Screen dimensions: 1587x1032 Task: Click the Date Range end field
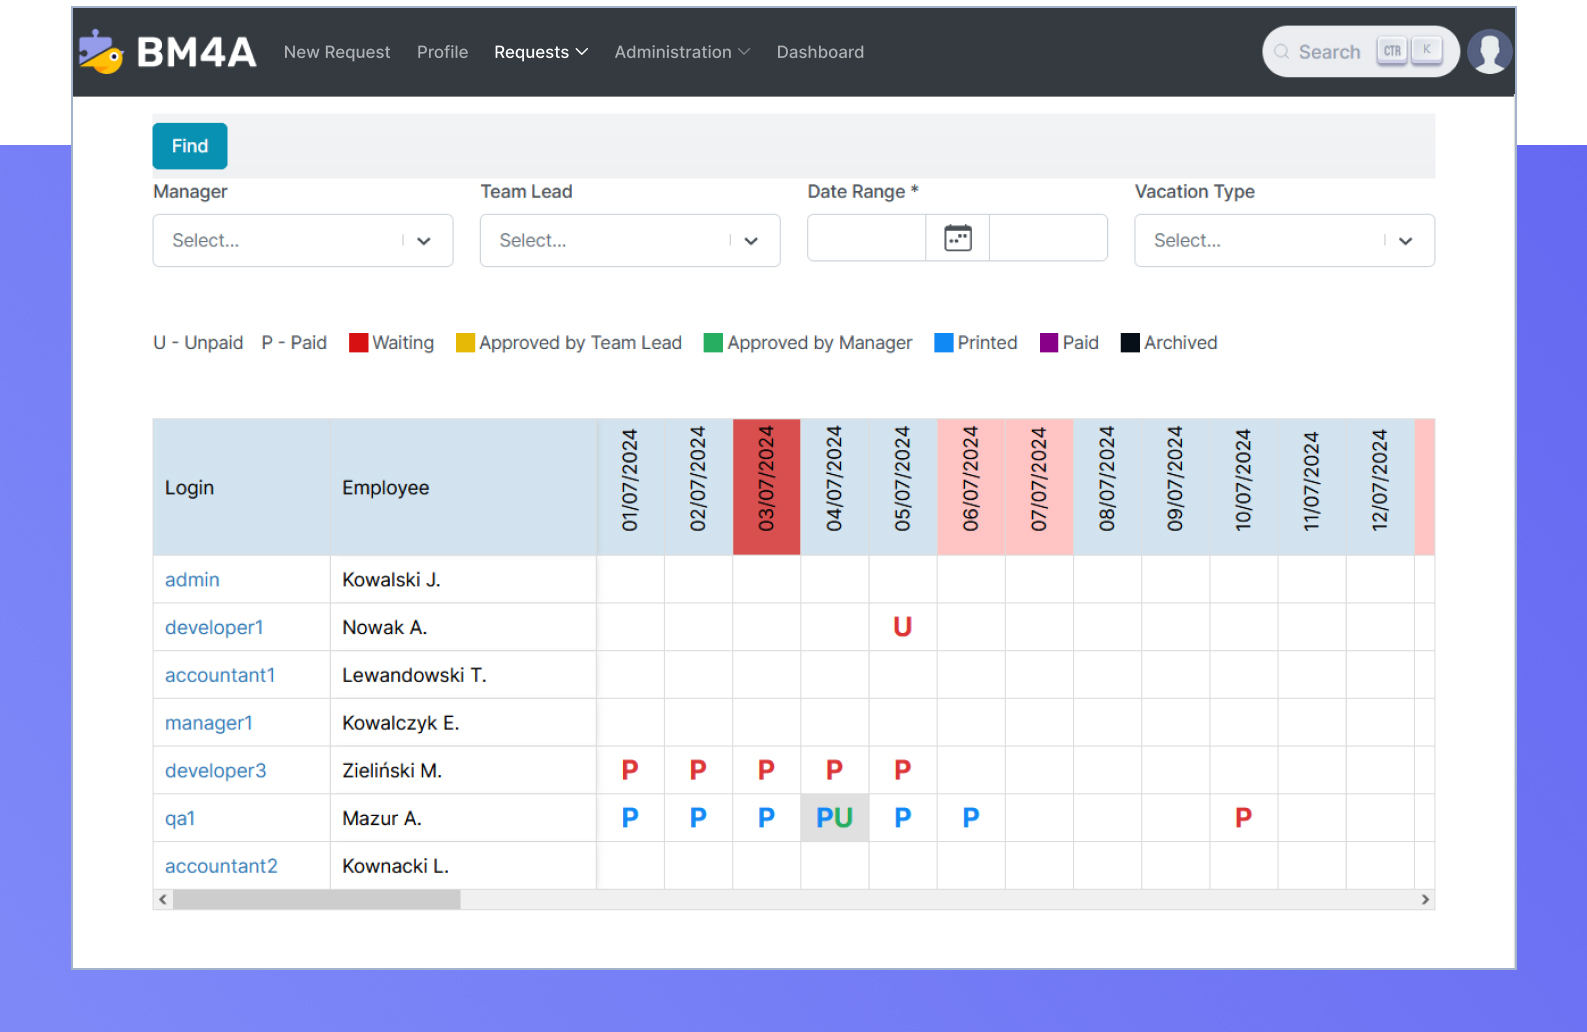(1048, 238)
